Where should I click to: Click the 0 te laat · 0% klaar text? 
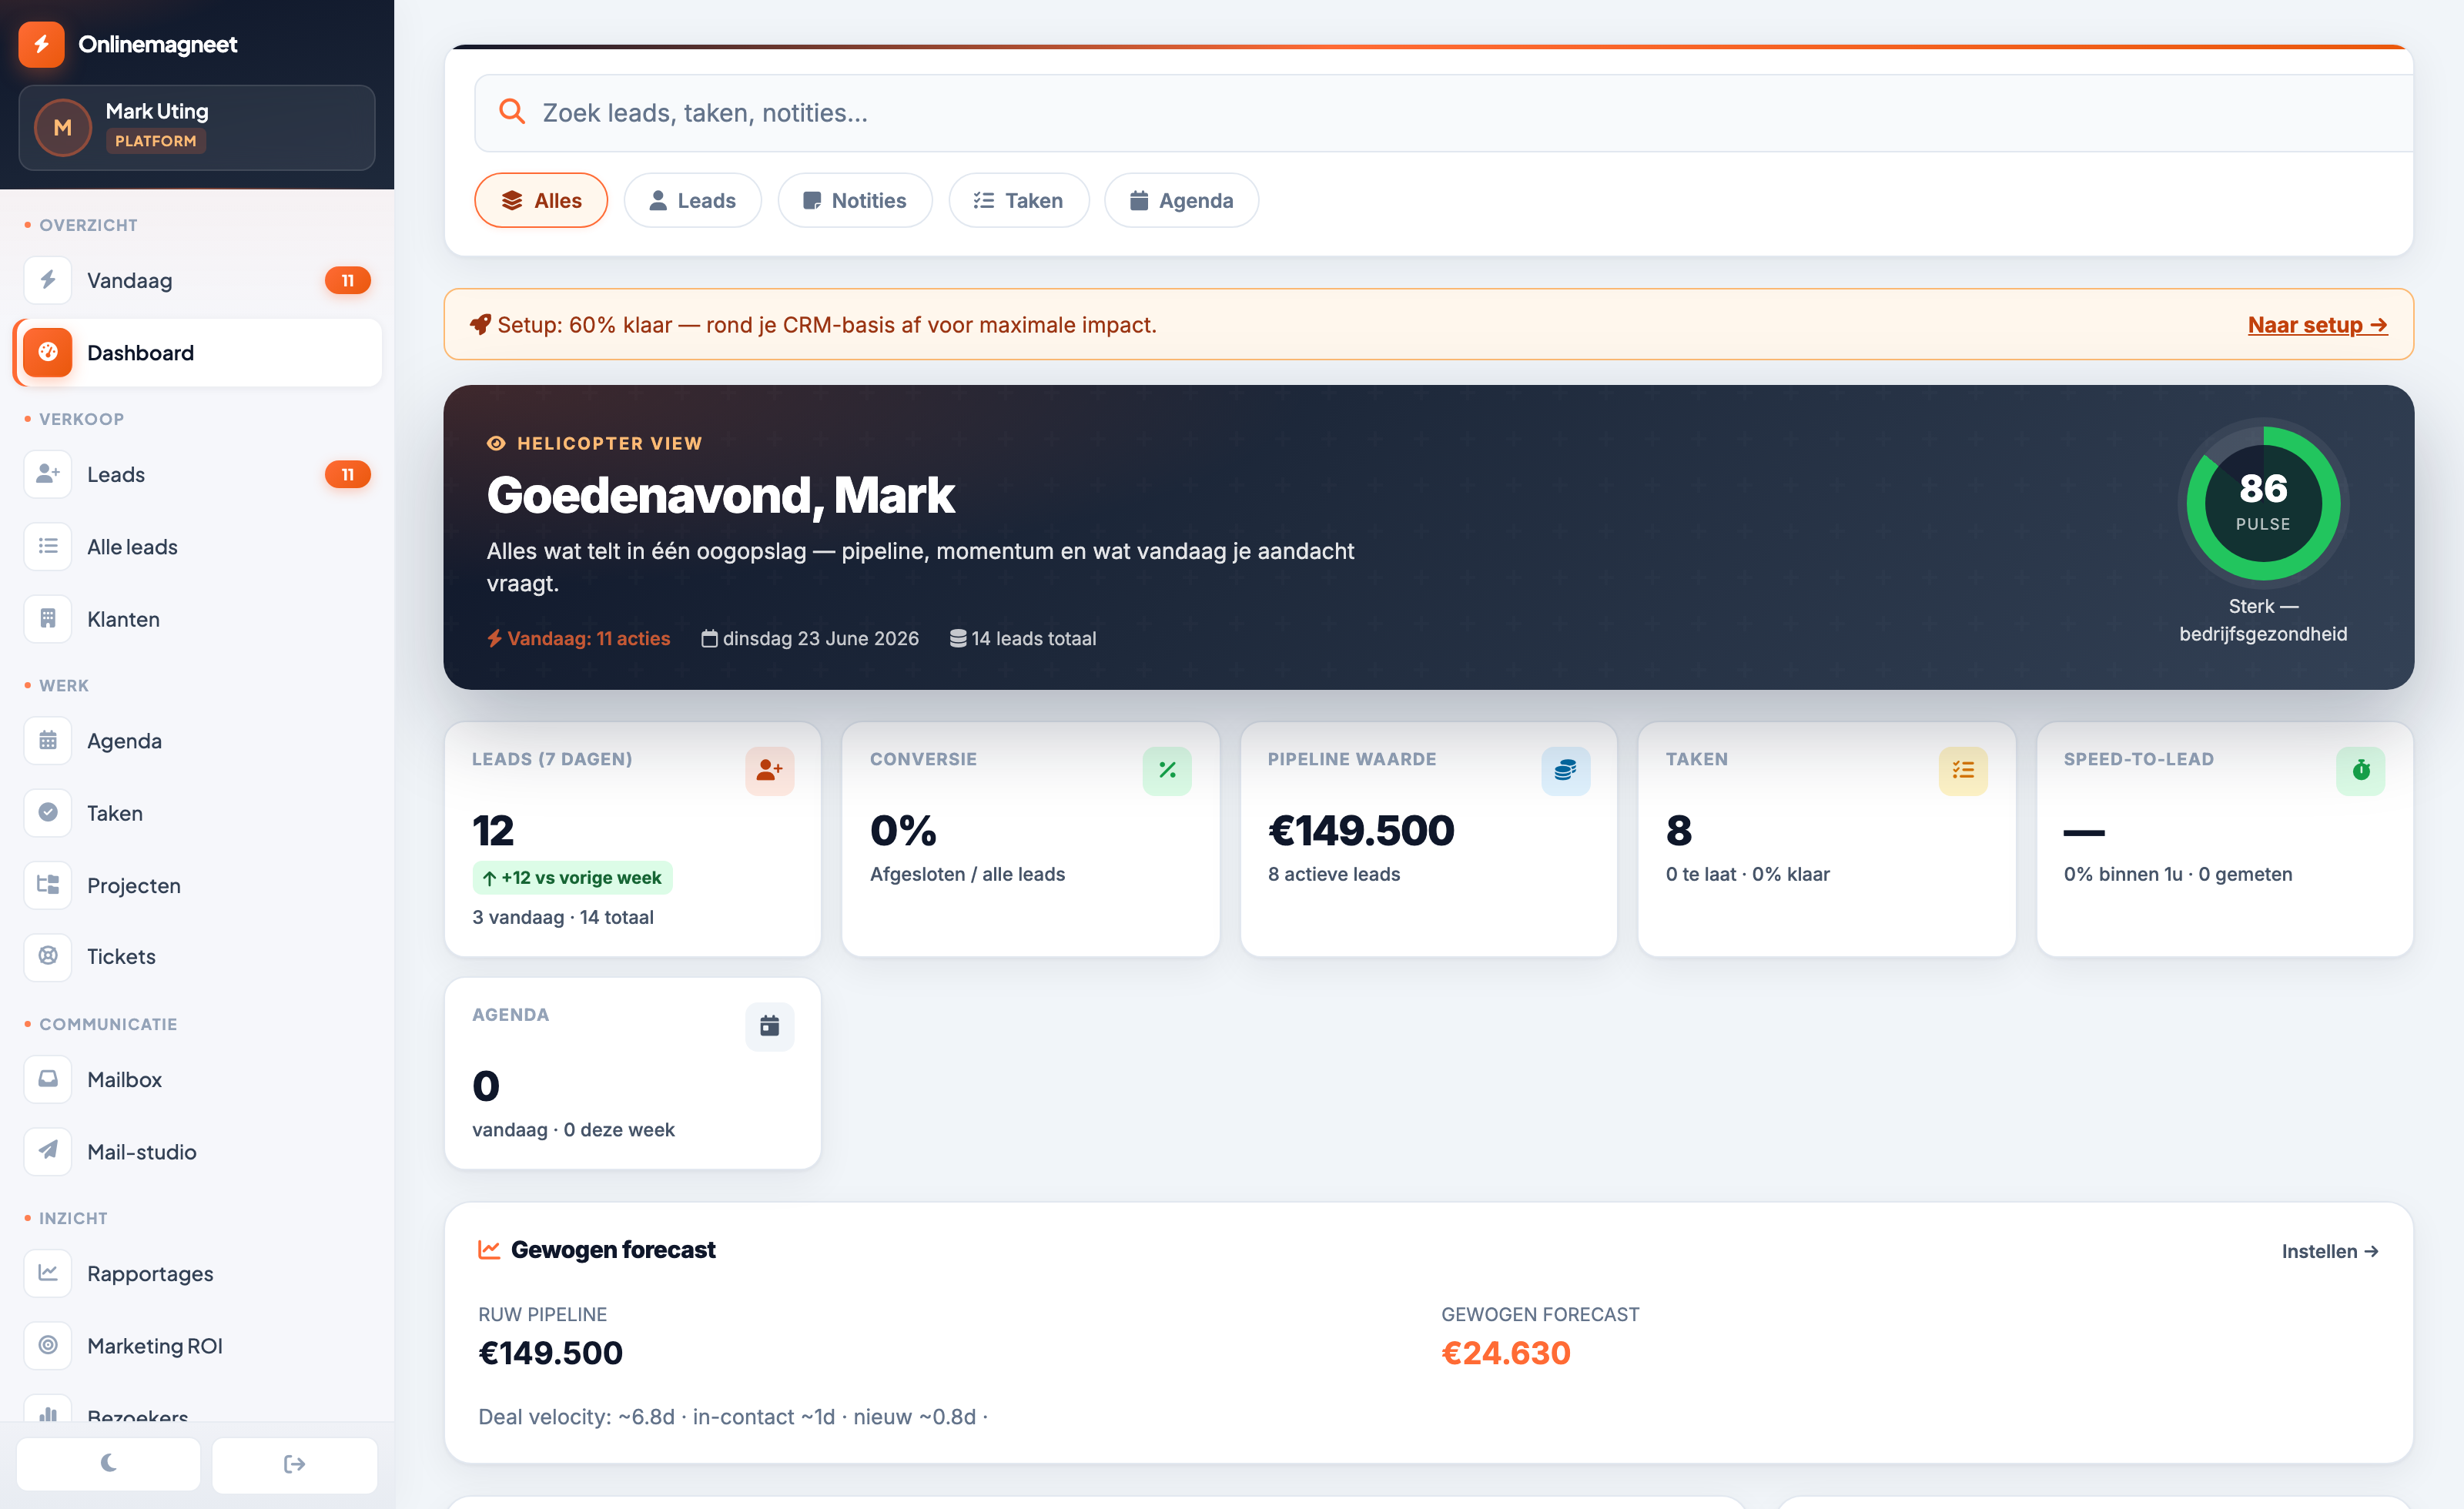[1747, 874]
